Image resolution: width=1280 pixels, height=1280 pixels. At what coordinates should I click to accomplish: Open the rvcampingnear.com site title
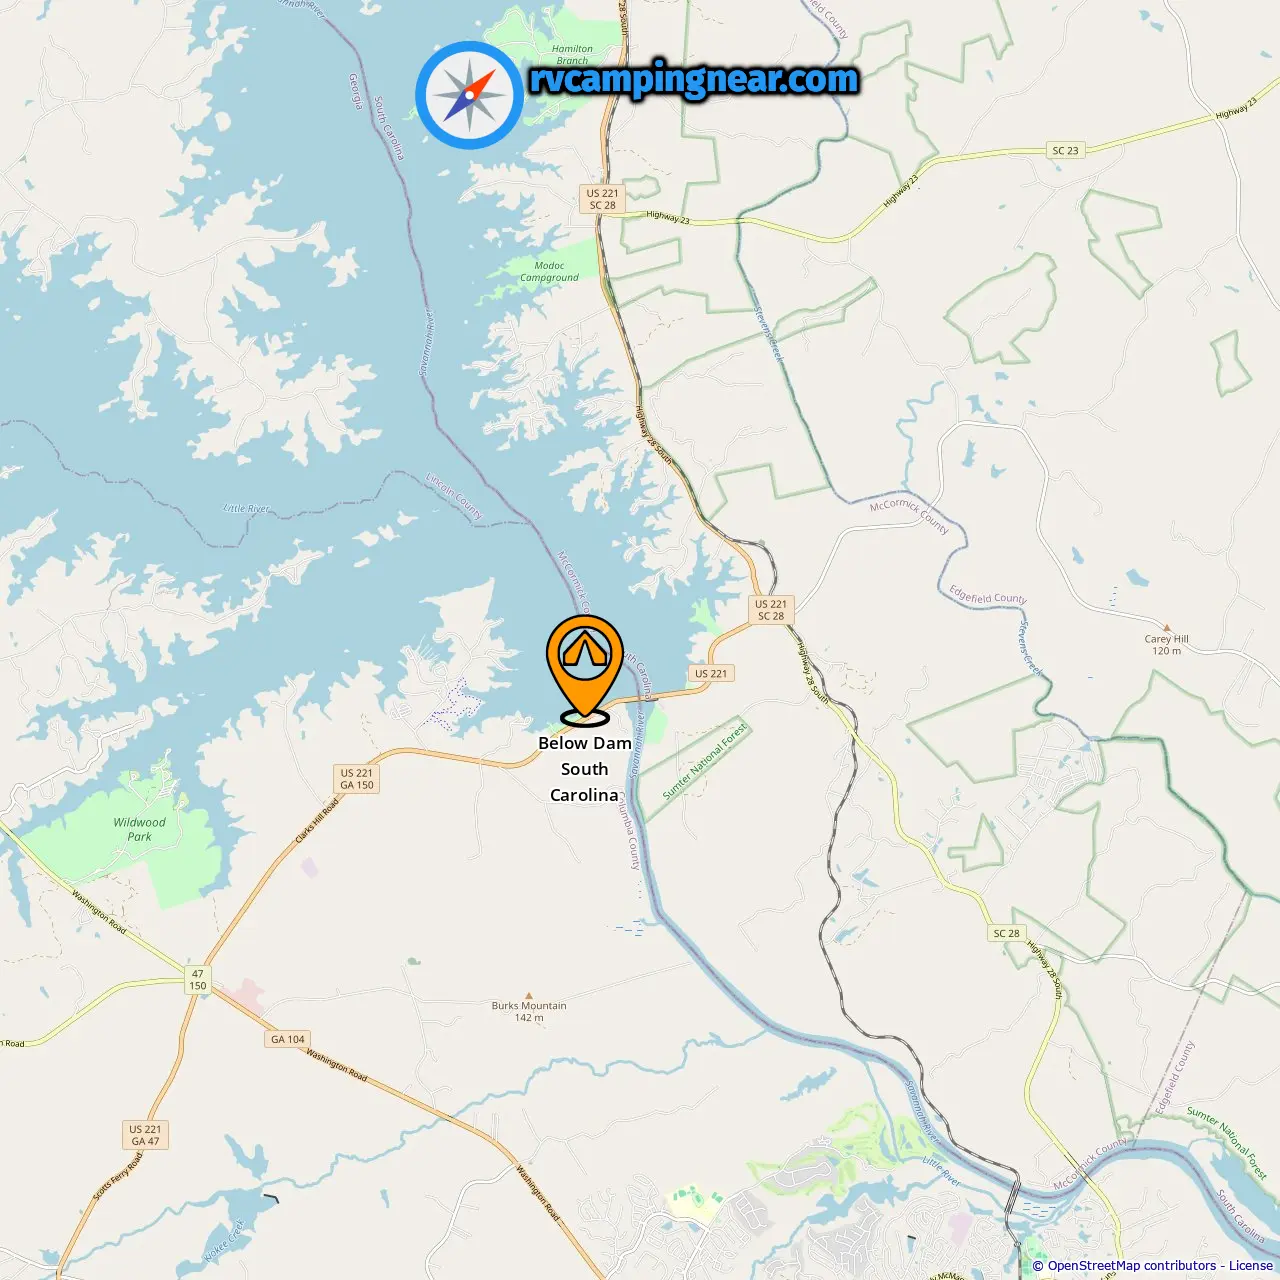(x=693, y=79)
